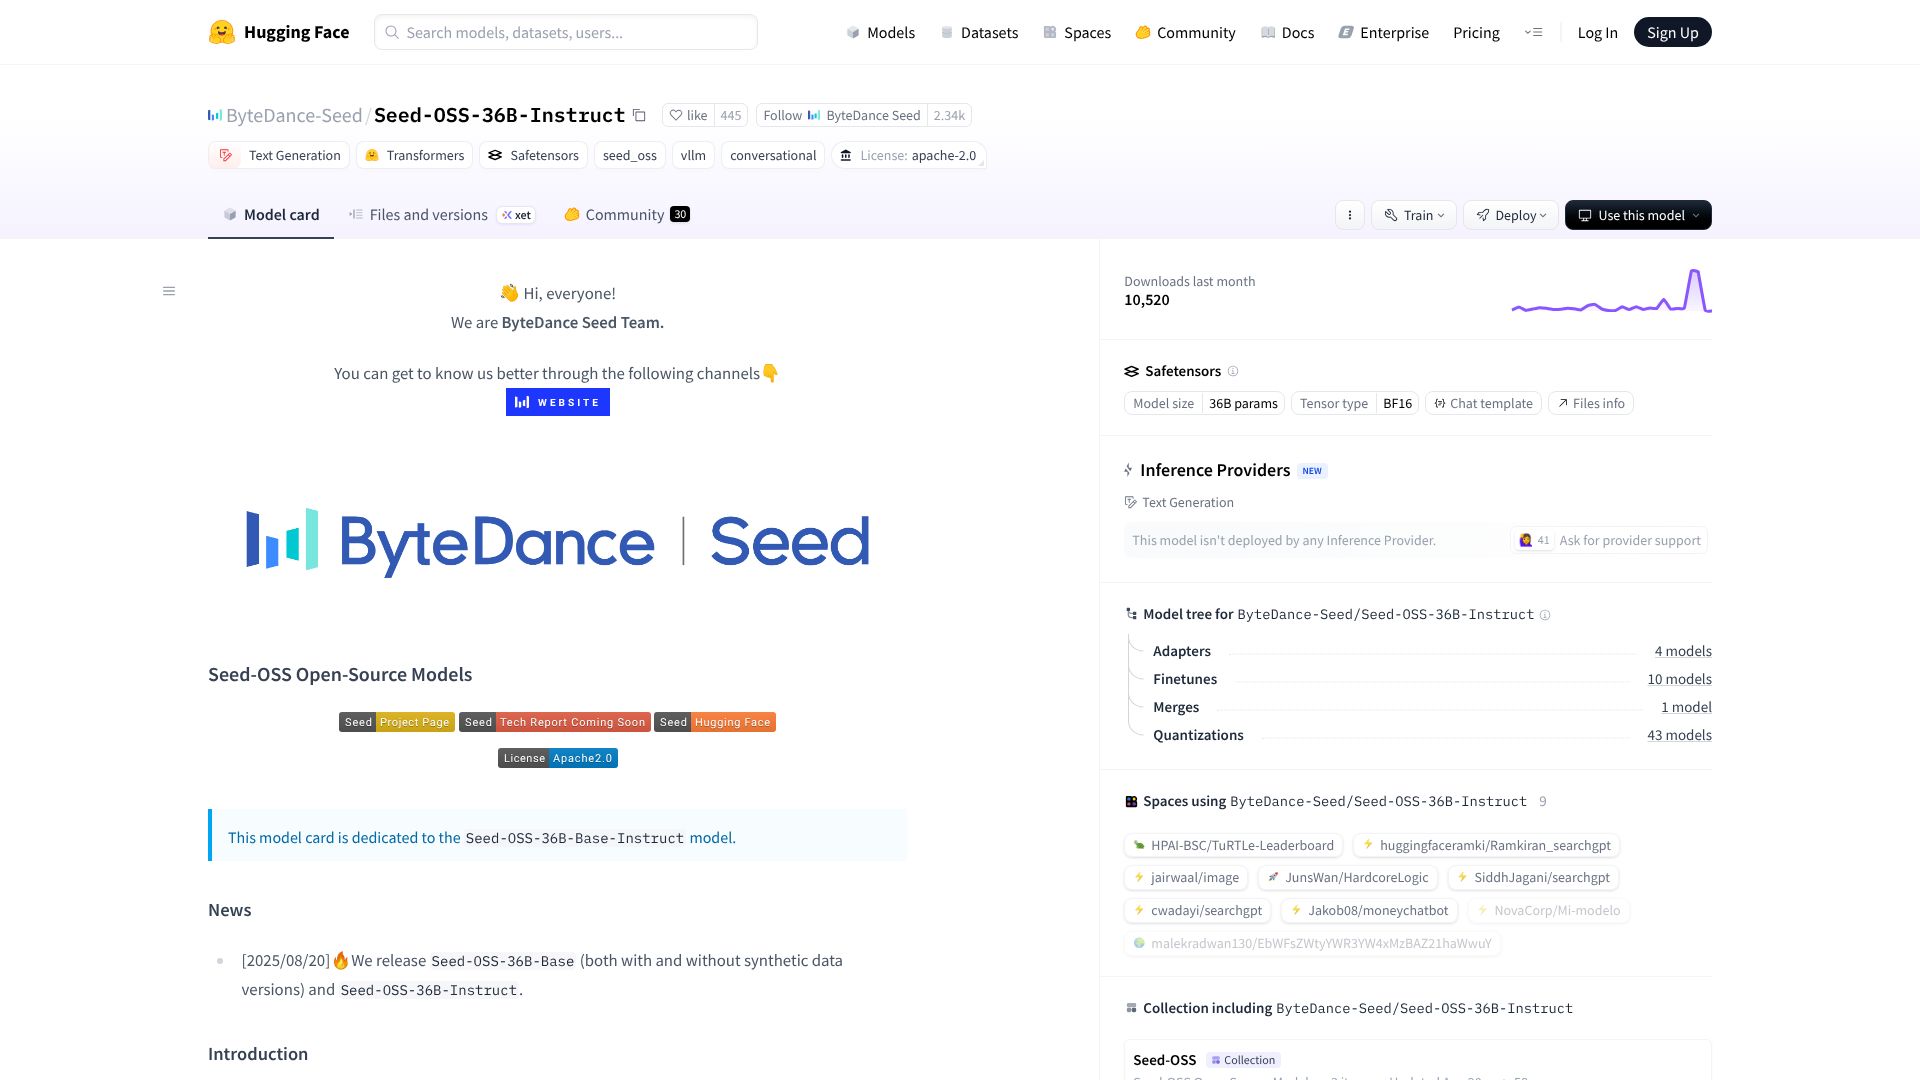The height and width of the screenshot is (1080, 1920).
Task: Toggle the table of contents icon
Action: coord(169,291)
